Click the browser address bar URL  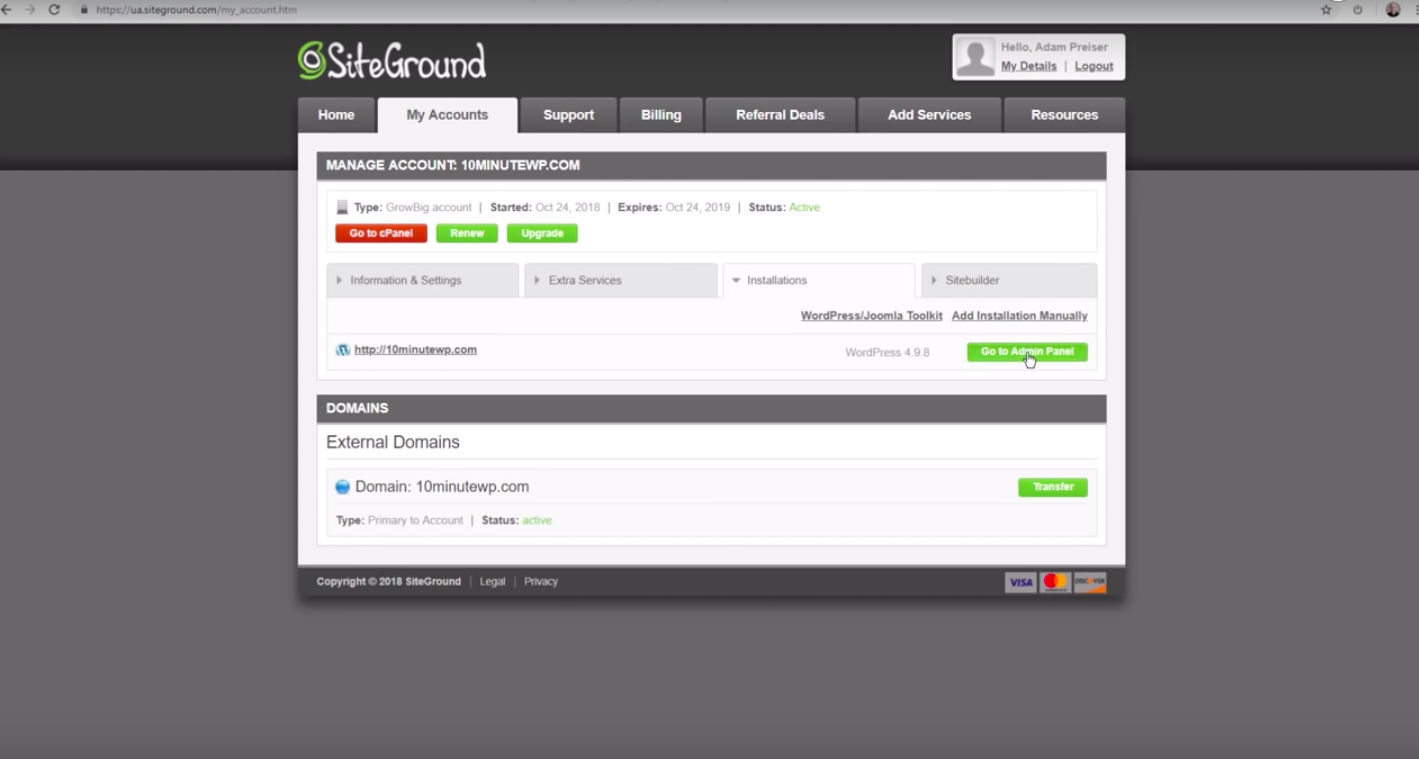click(x=196, y=10)
